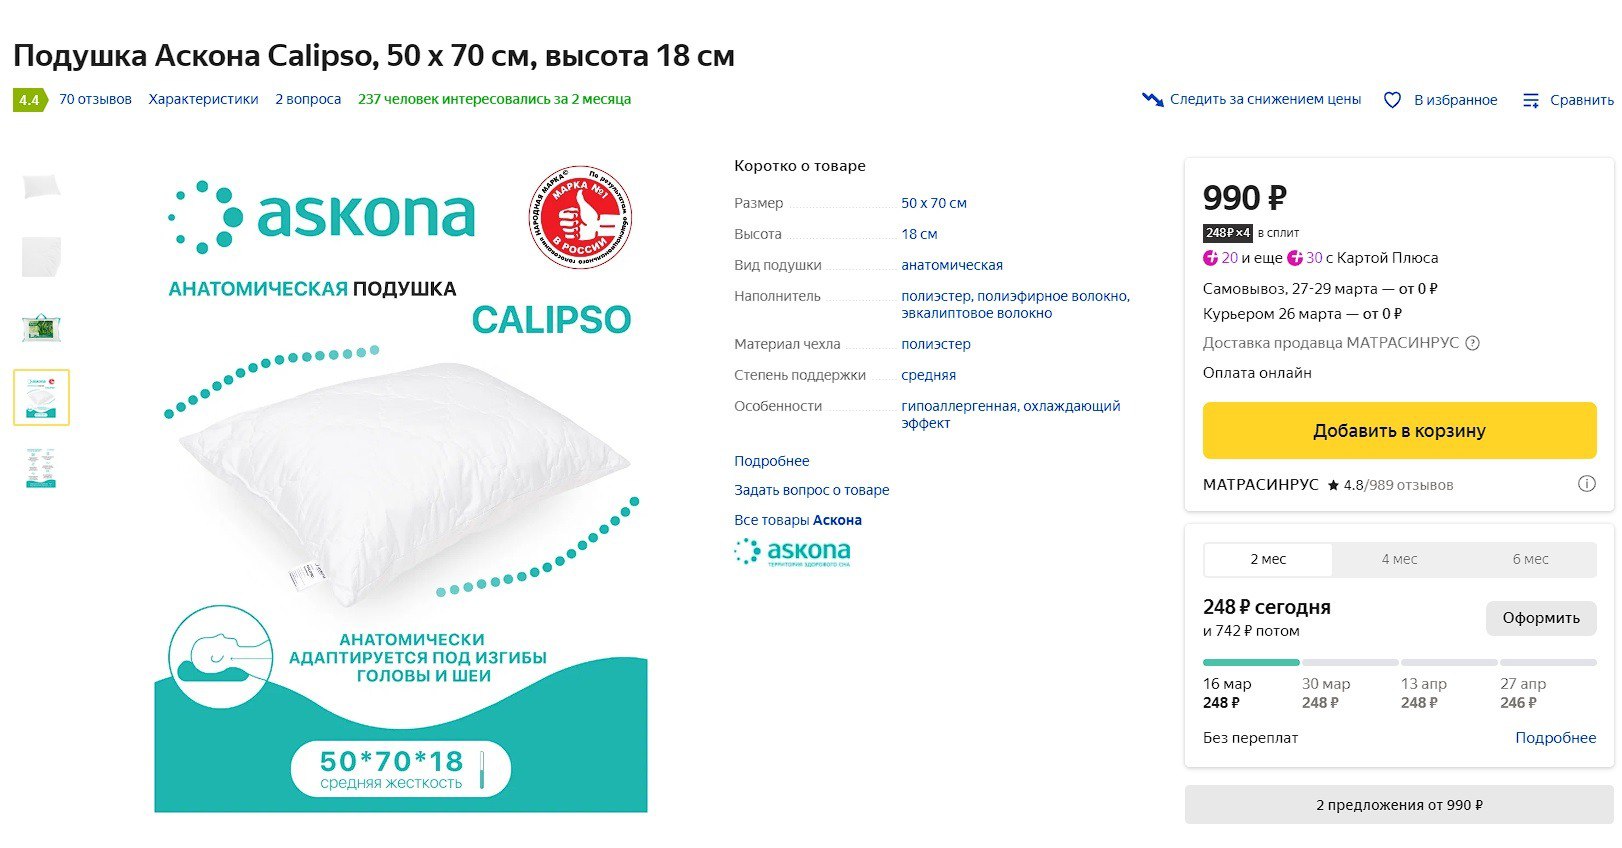Click the split payment progress bar

tap(1399, 662)
